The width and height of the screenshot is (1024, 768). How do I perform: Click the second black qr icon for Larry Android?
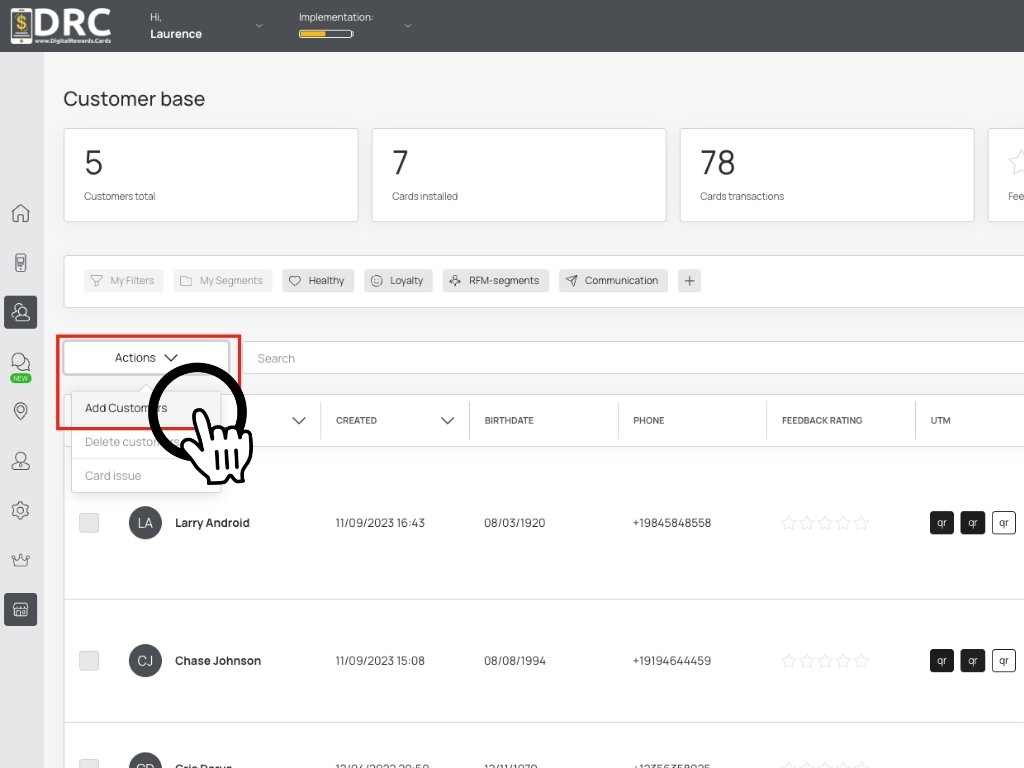972,522
